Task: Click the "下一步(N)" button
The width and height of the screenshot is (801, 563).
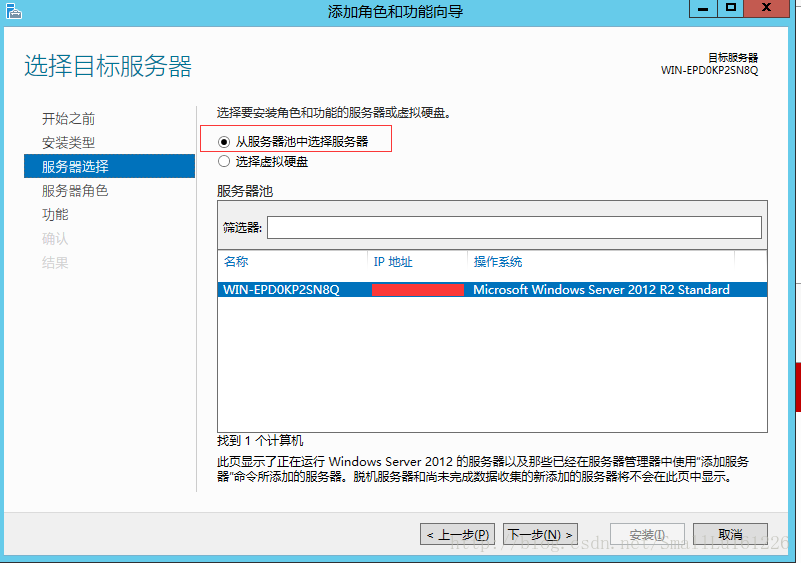Action: 540,534
